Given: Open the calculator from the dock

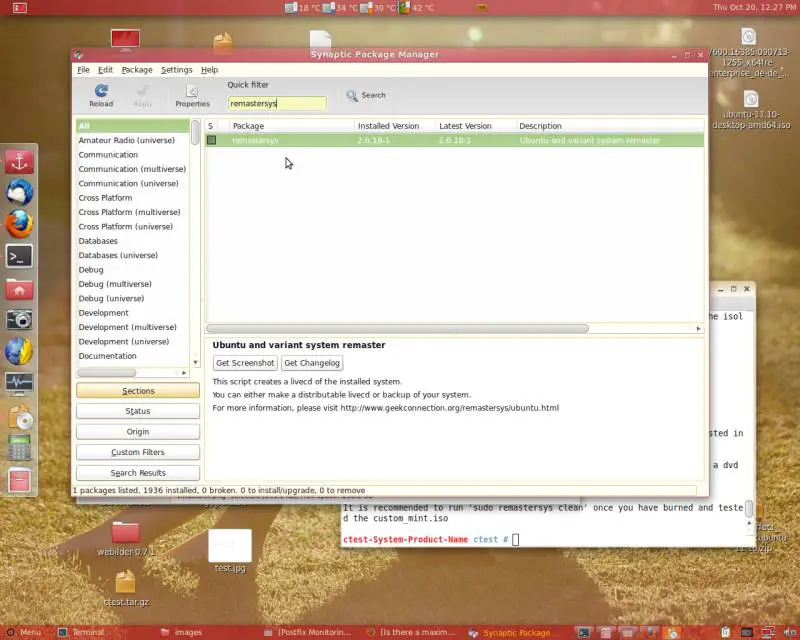Looking at the screenshot, I should (x=19, y=448).
